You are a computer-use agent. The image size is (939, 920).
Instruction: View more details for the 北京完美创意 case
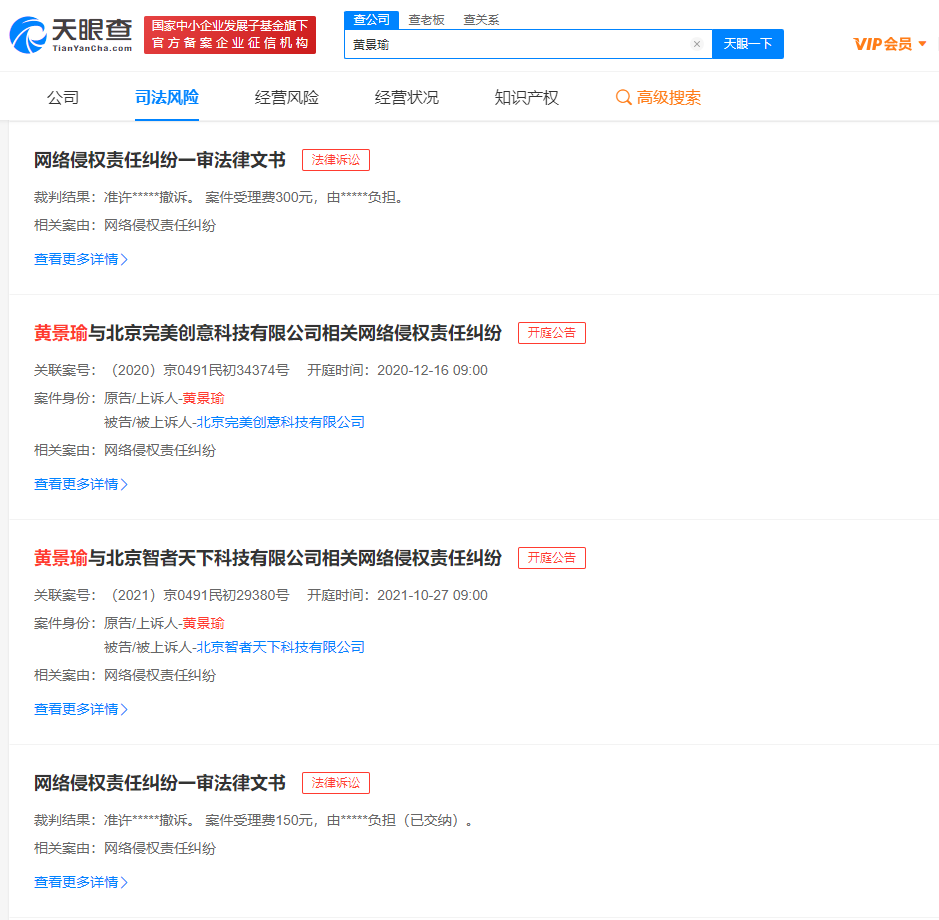click(81, 484)
